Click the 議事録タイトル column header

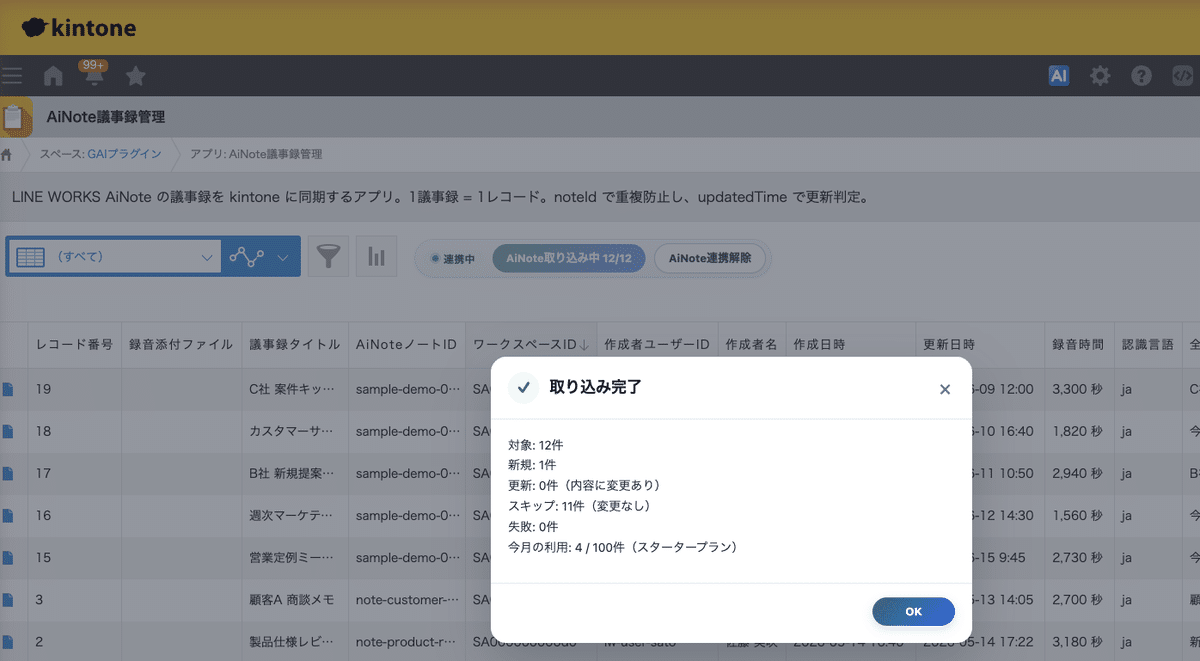(294, 345)
